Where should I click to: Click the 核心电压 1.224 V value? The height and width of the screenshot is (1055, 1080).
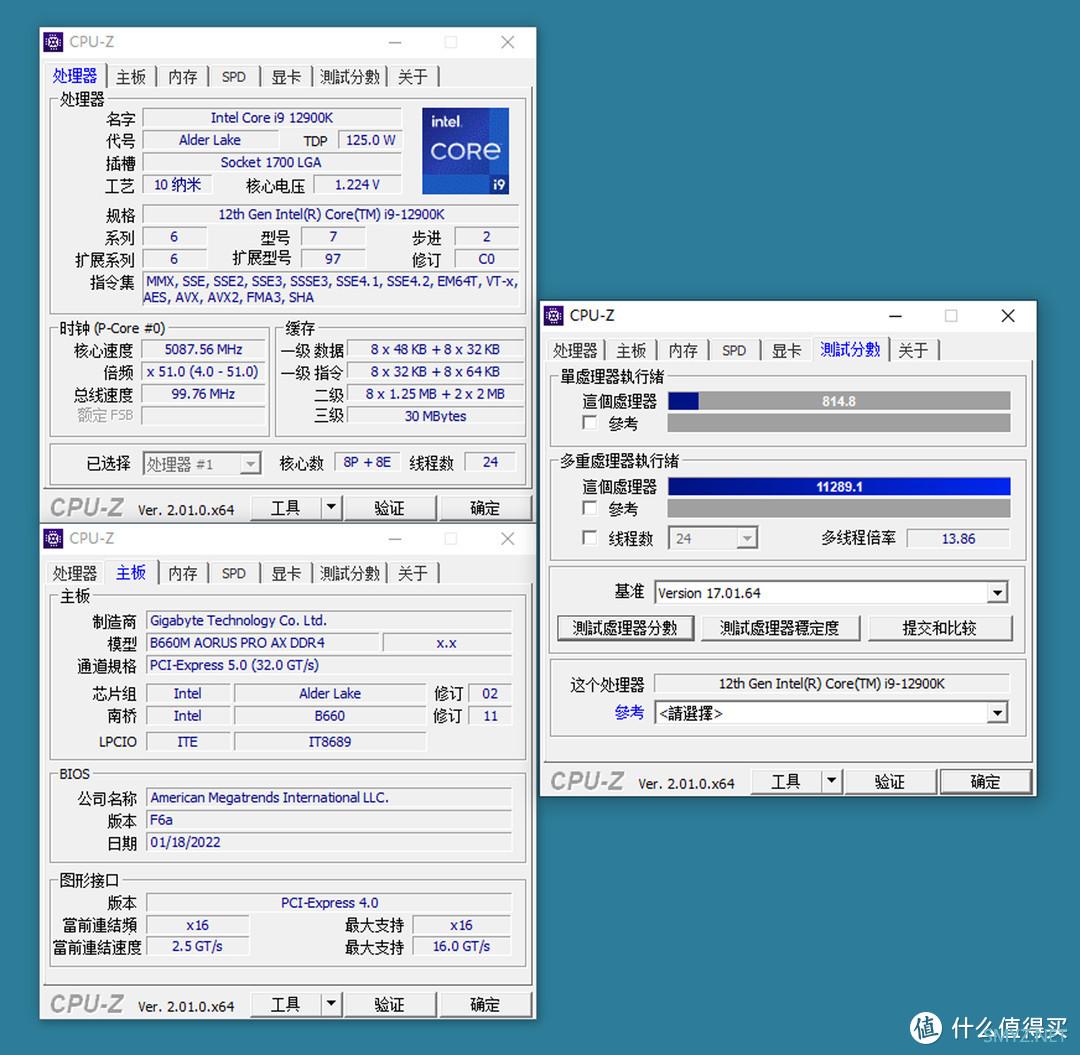coord(357,185)
